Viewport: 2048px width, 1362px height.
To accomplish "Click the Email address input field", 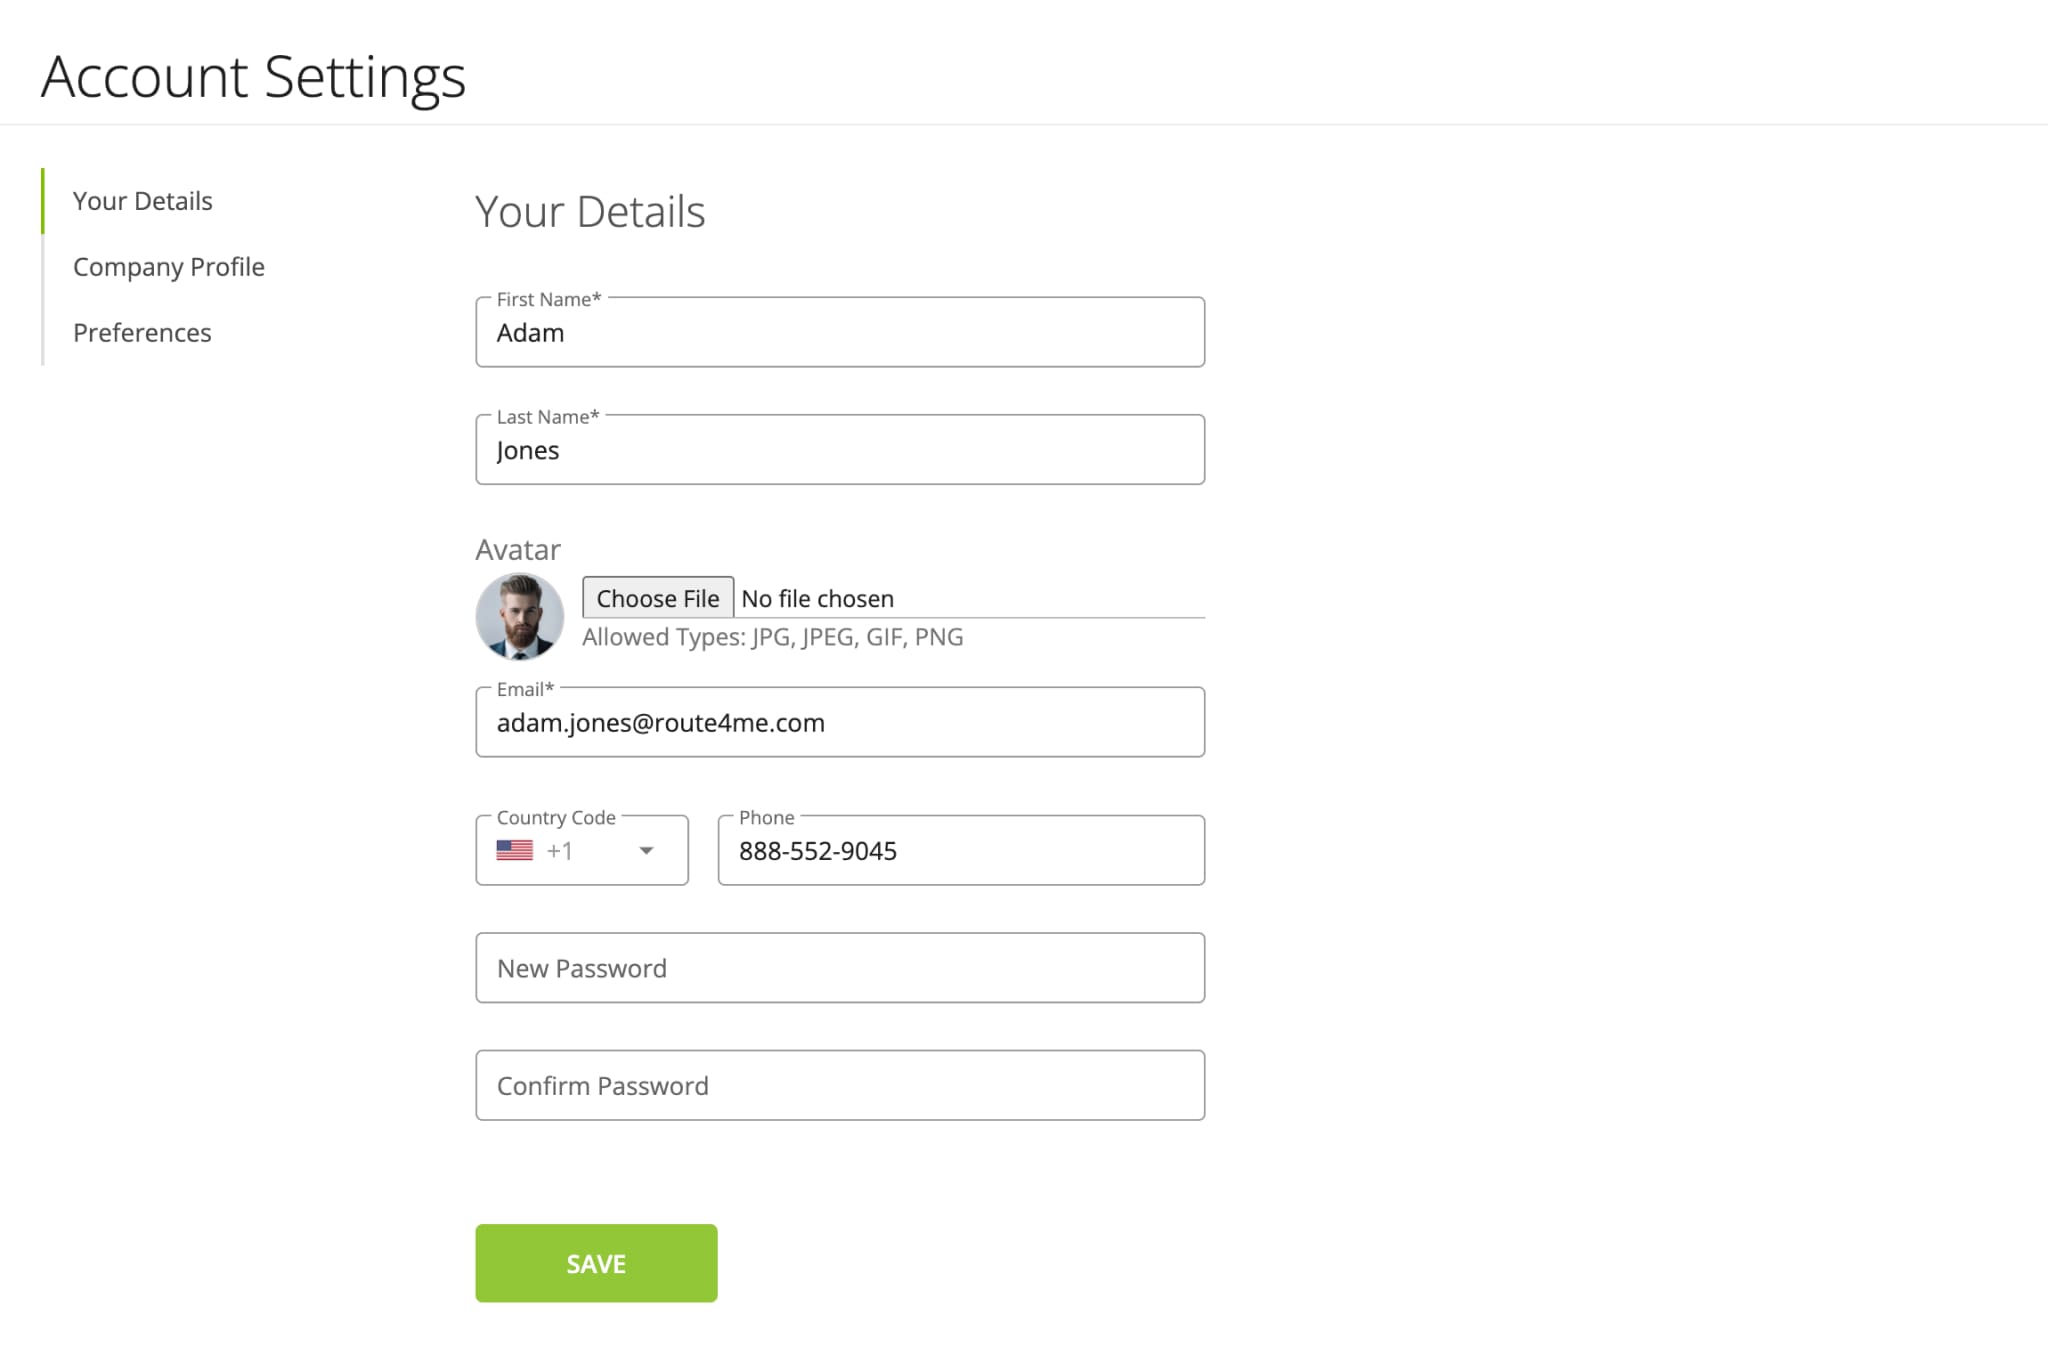I will coord(840,722).
